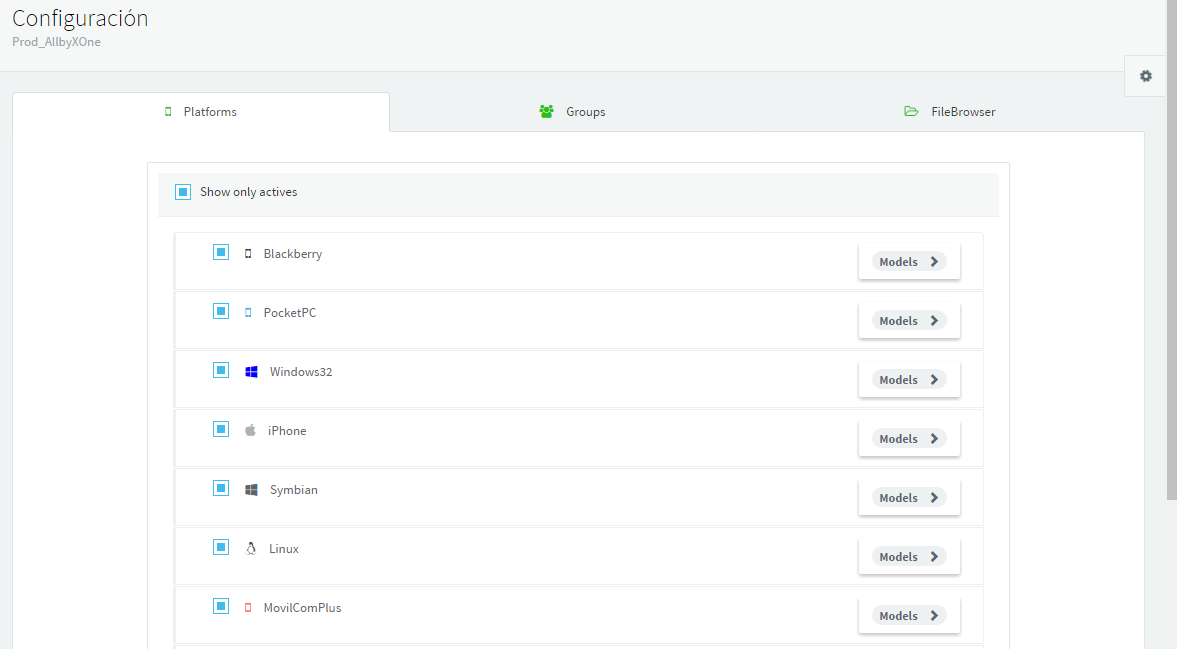Toggle the Symbian platform checkbox
The height and width of the screenshot is (649, 1177).
coord(221,488)
